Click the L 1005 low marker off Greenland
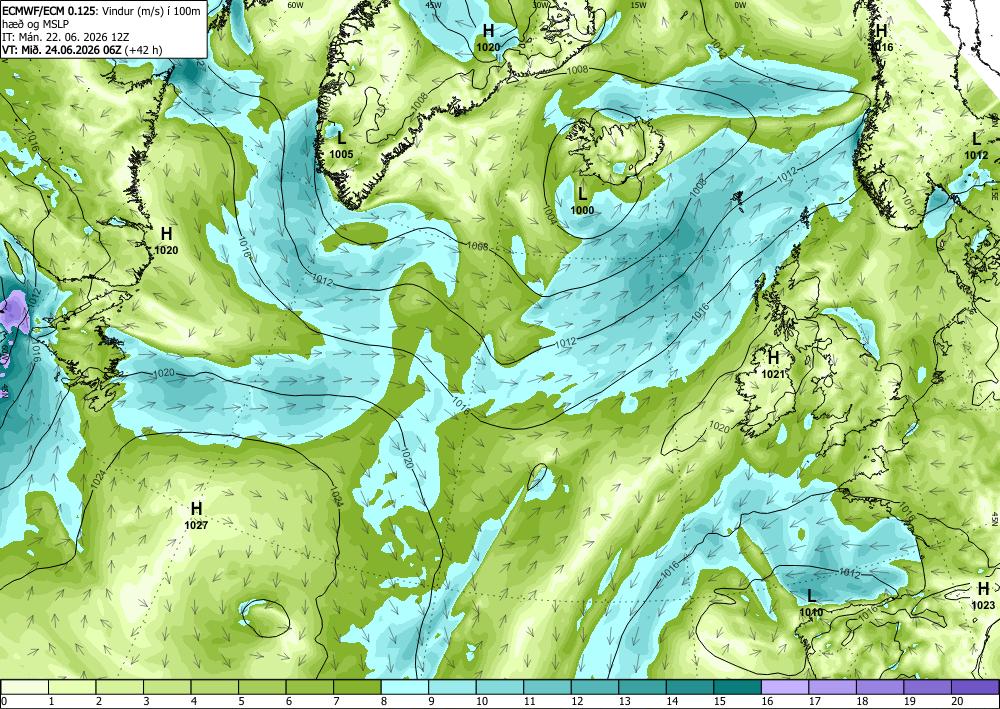Viewport: 1000px width, 709px height. point(341,144)
